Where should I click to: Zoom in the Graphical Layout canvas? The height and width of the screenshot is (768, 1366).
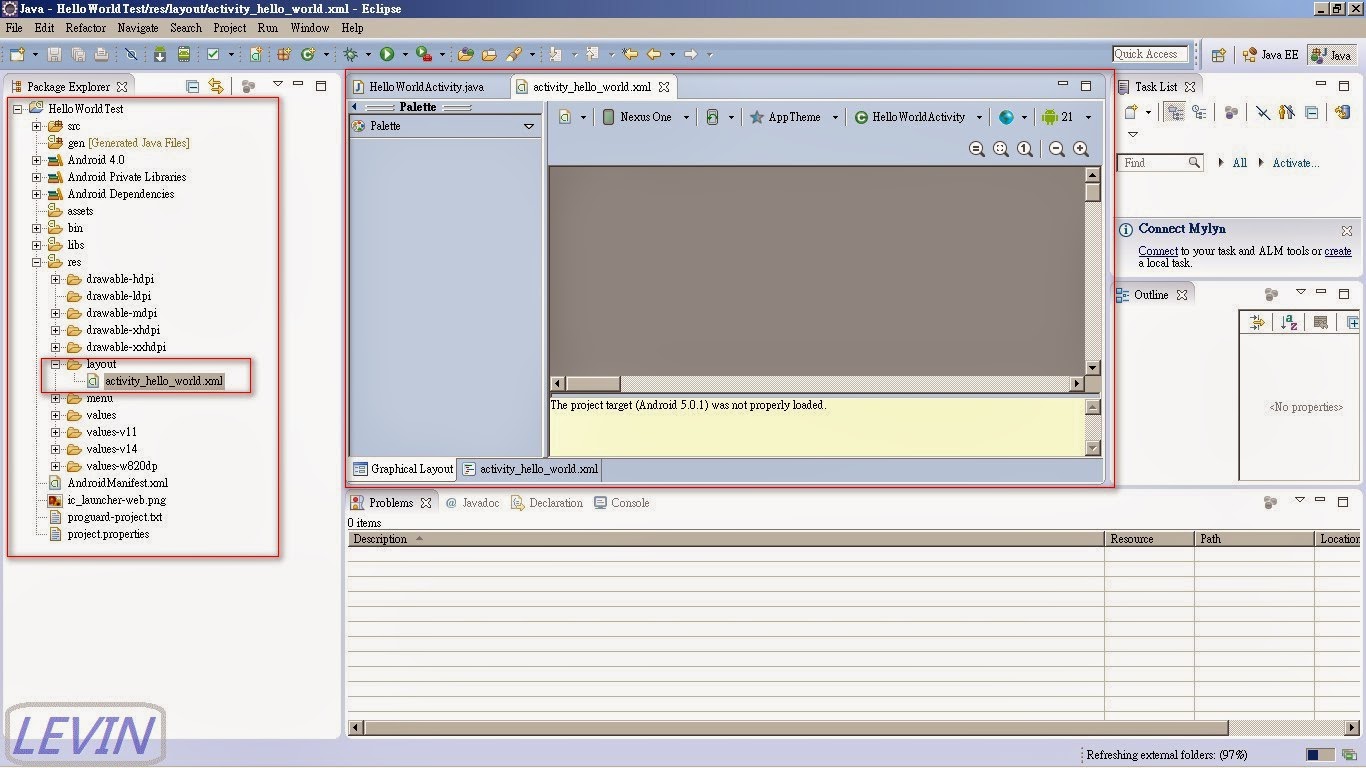pos(1081,149)
